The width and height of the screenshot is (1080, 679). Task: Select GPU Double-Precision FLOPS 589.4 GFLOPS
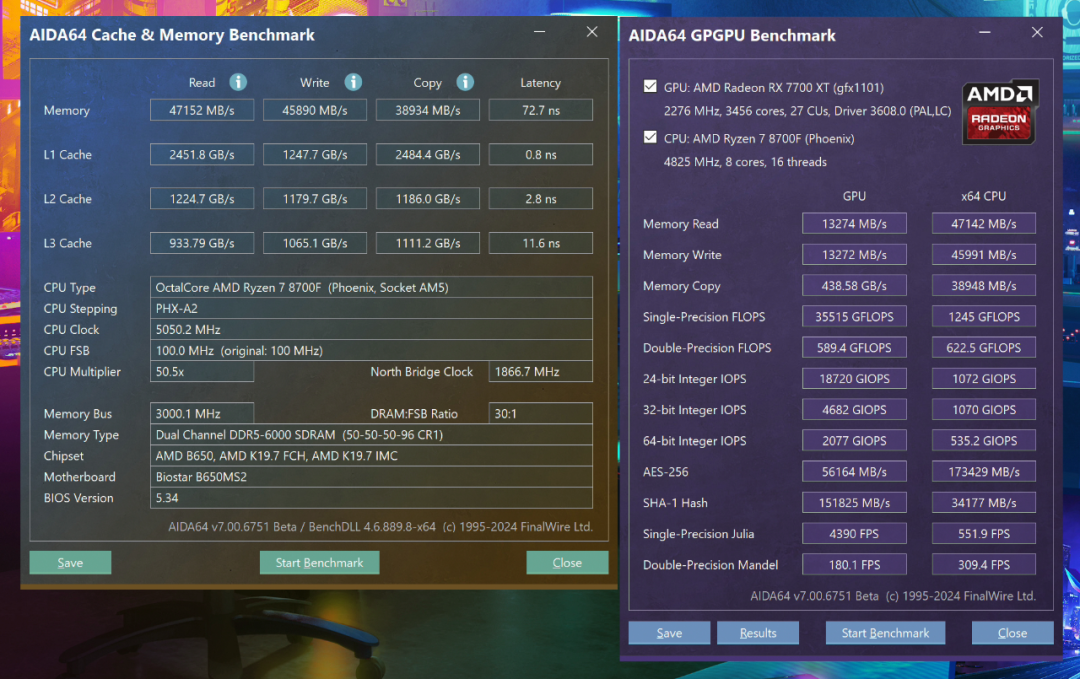pyautogui.click(x=854, y=348)
